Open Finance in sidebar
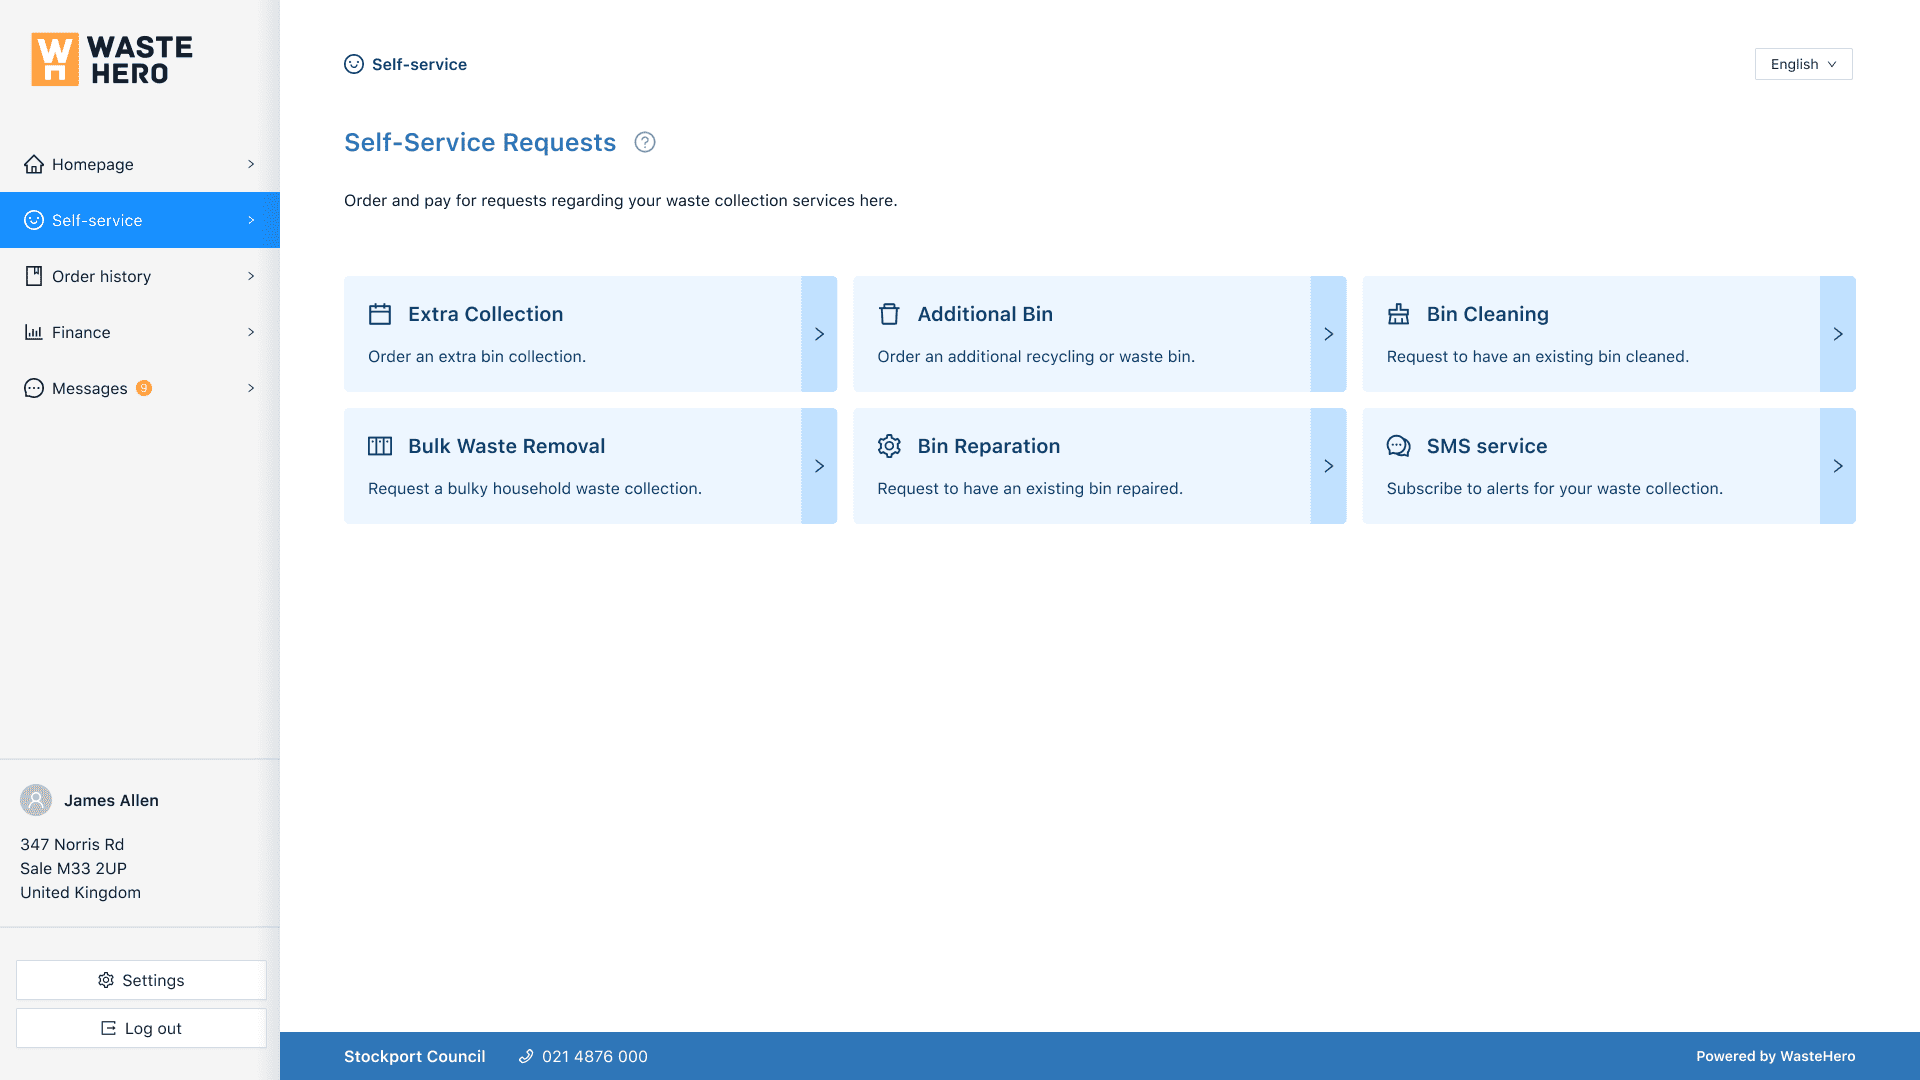This screenshot has width=1920, height=1080. coord(140,332)
